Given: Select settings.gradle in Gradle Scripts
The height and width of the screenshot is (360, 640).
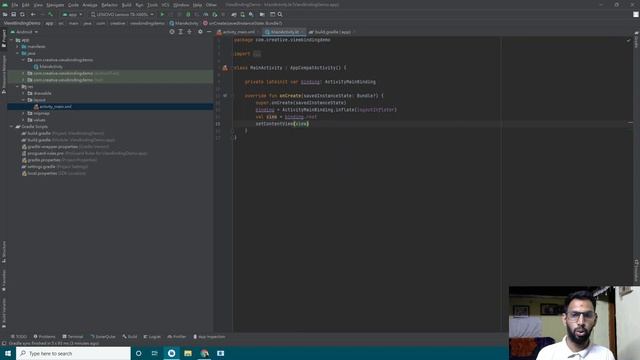Looking at the screenshot, I should [55, 167].
